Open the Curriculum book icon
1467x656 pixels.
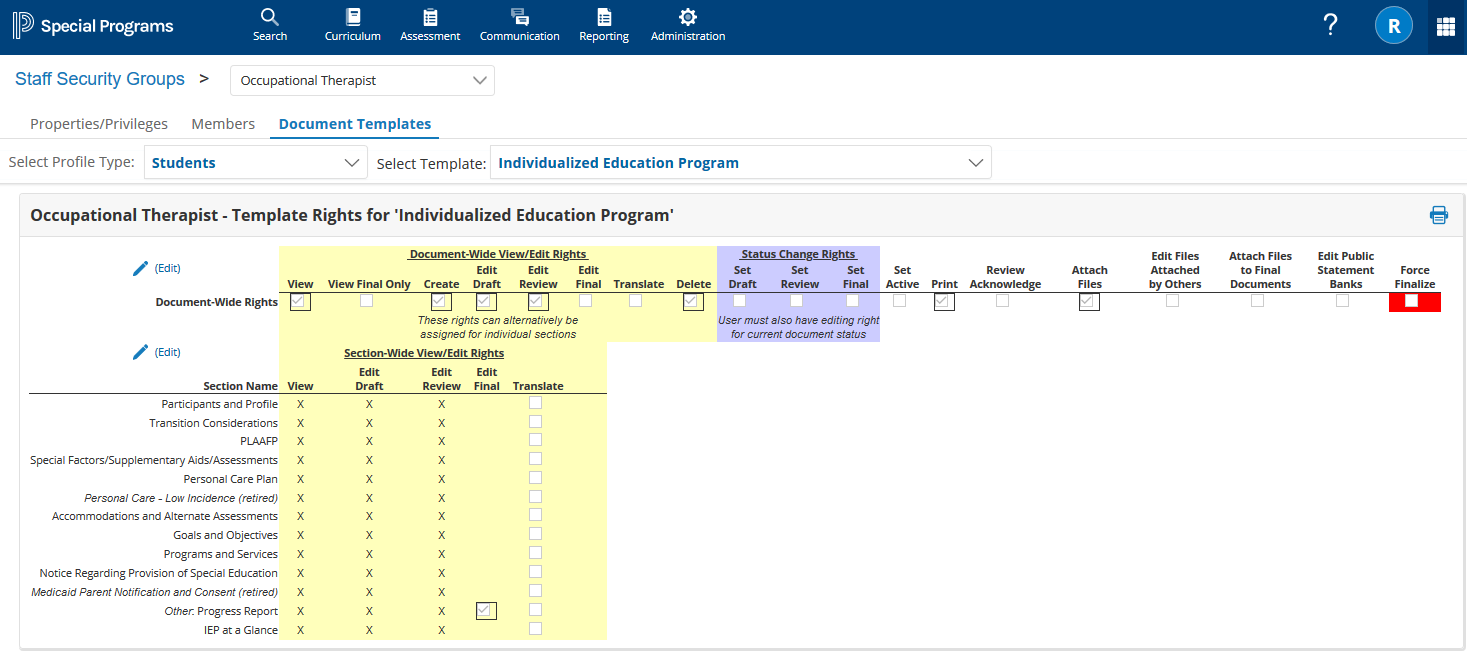(352, 18)
